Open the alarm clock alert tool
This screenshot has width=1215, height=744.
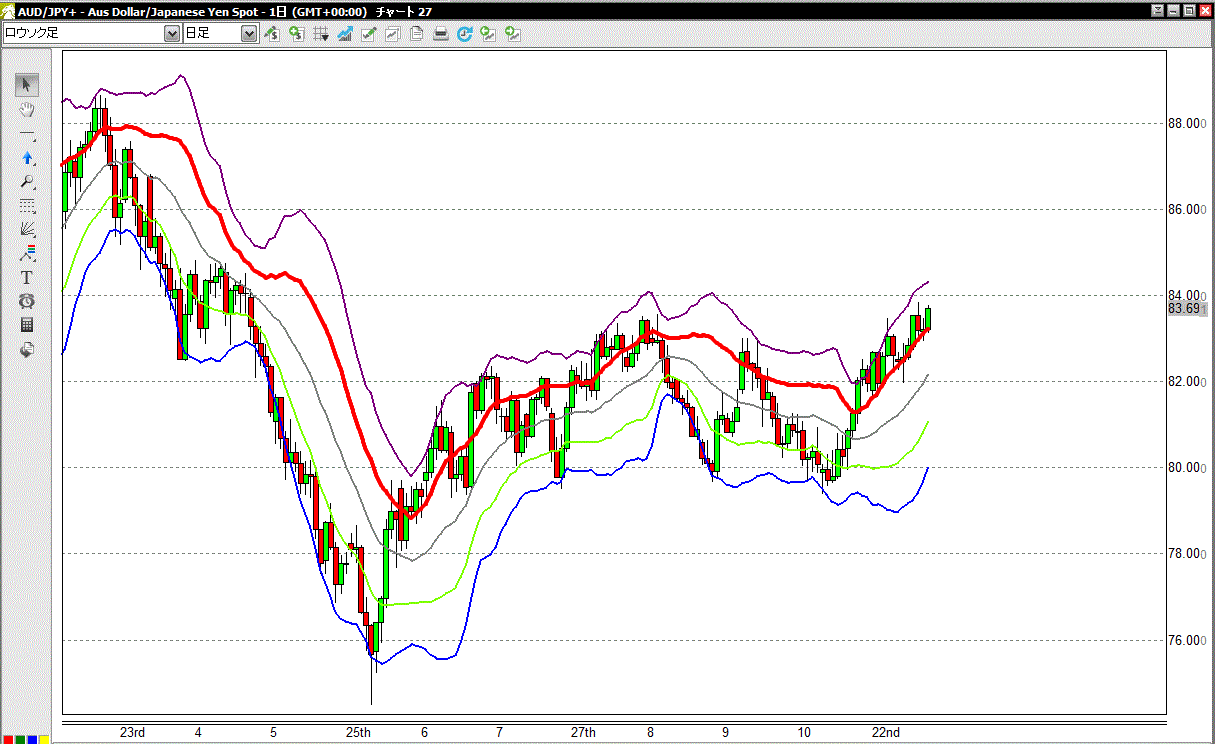(27, 301)
